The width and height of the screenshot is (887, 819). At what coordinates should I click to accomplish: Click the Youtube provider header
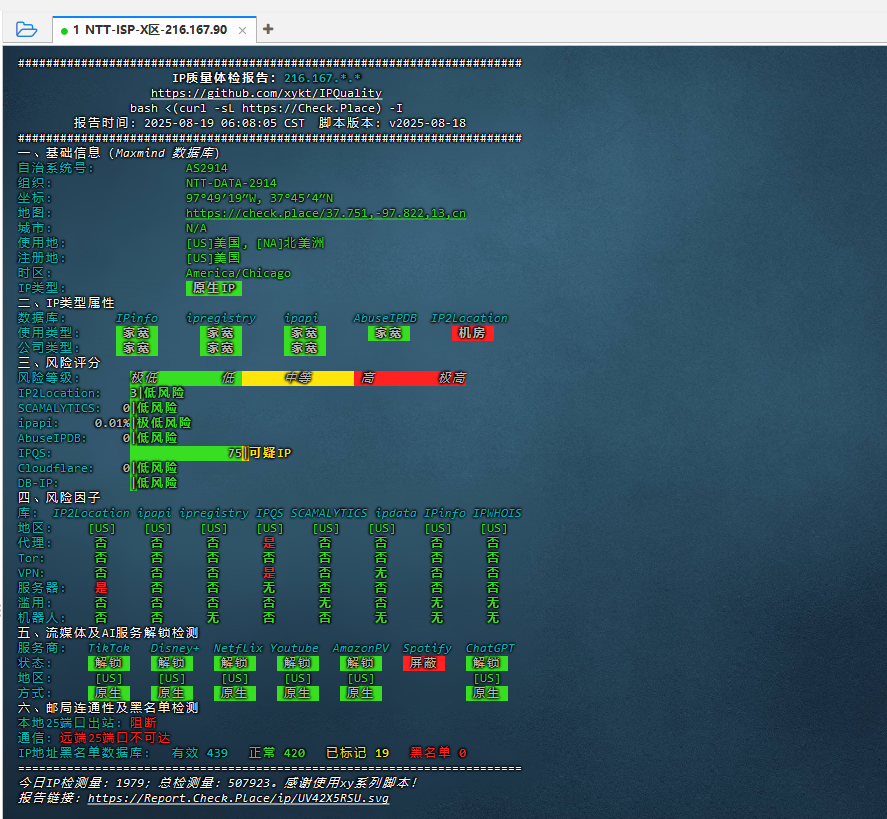[x=294, y=648]
